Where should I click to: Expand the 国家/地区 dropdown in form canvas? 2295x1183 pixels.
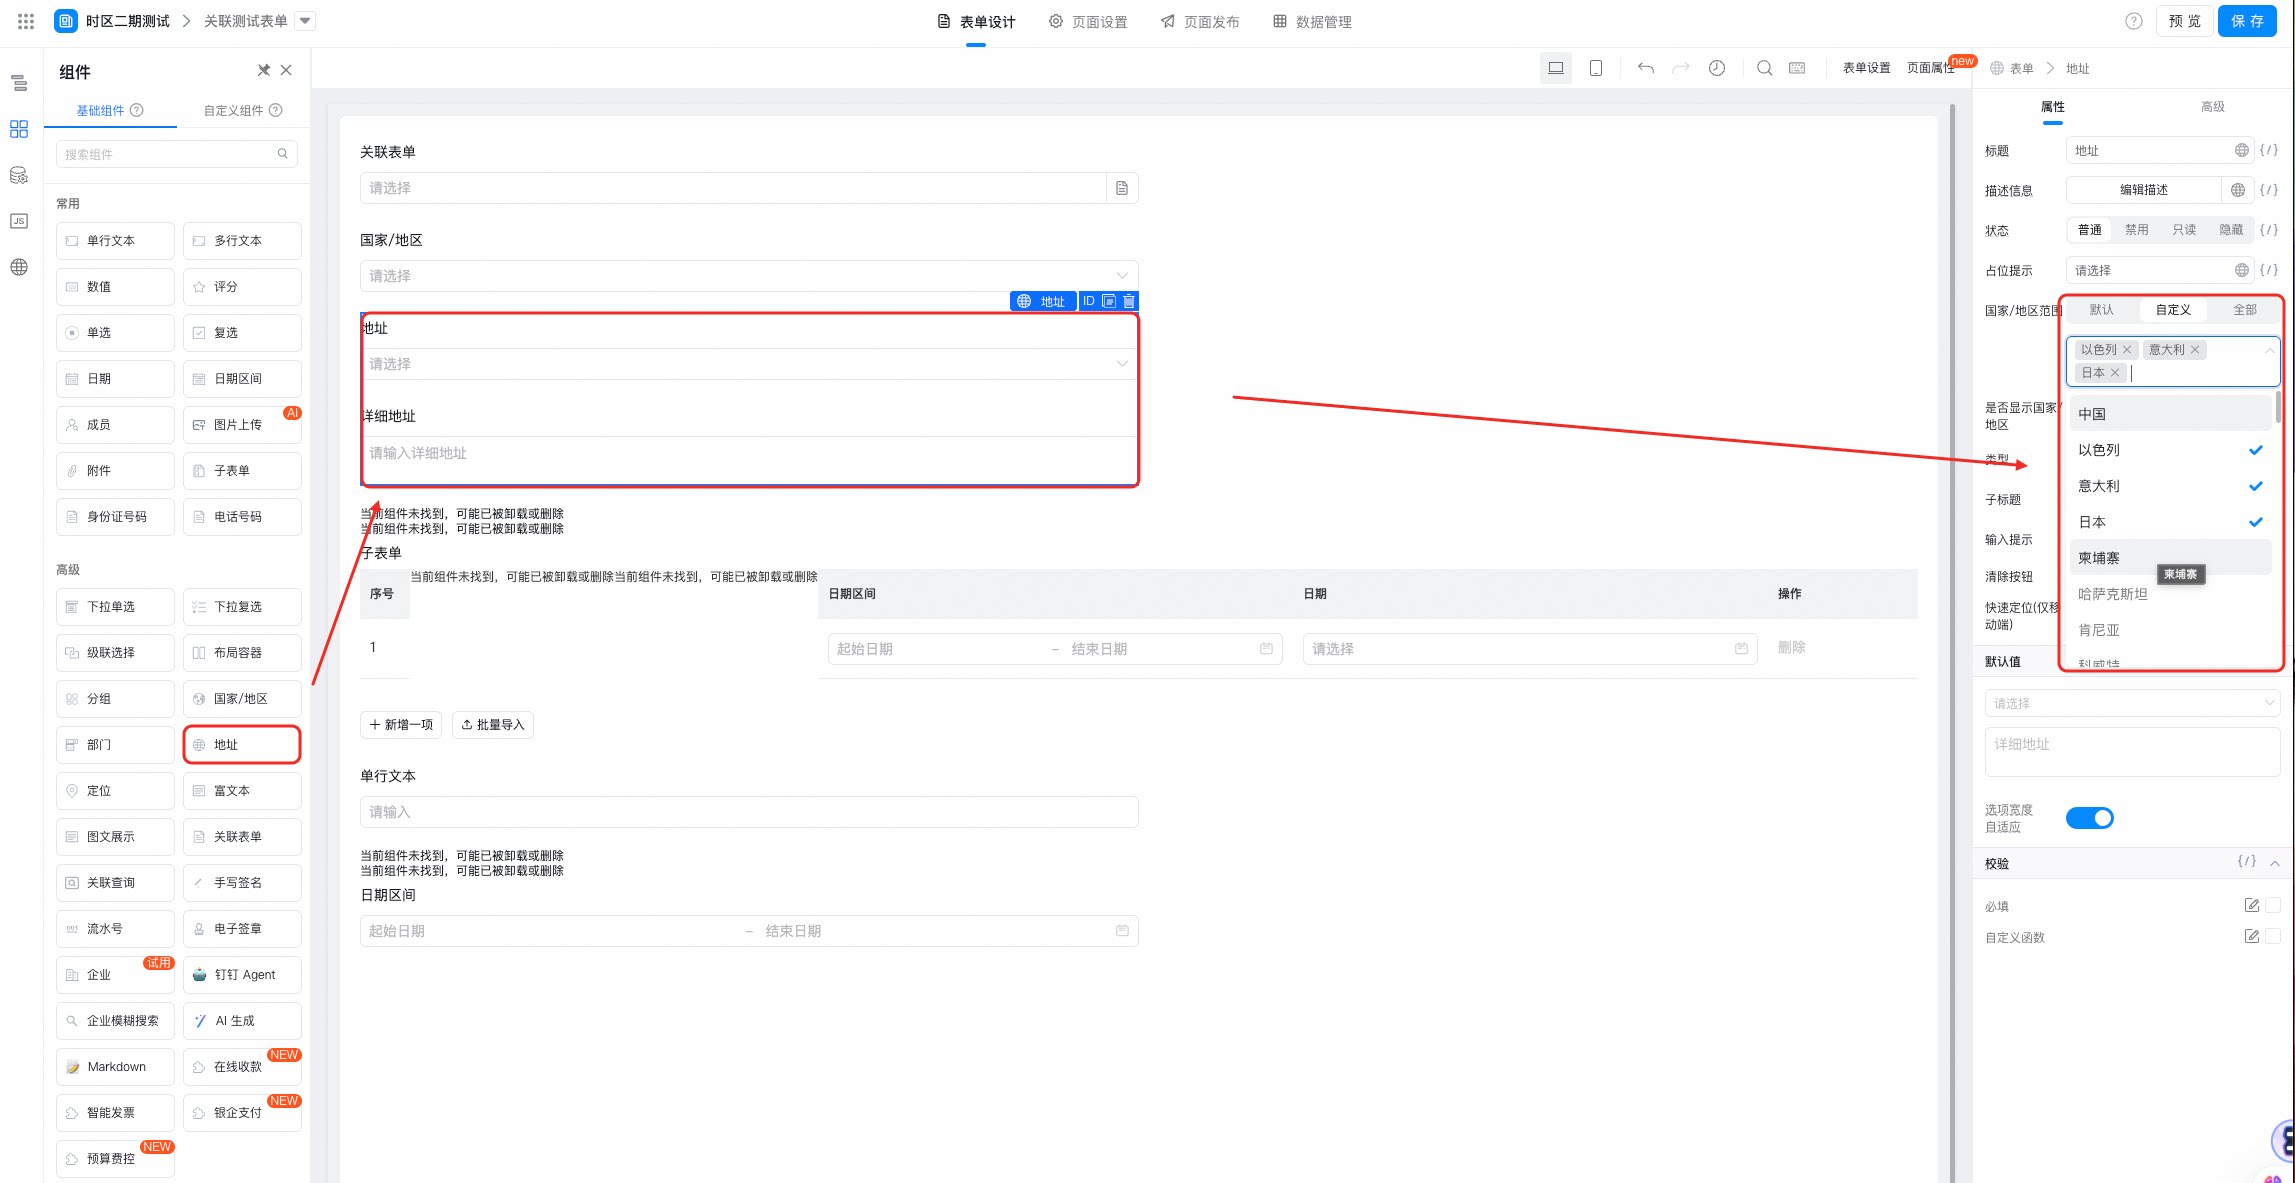tap(749, 276)
